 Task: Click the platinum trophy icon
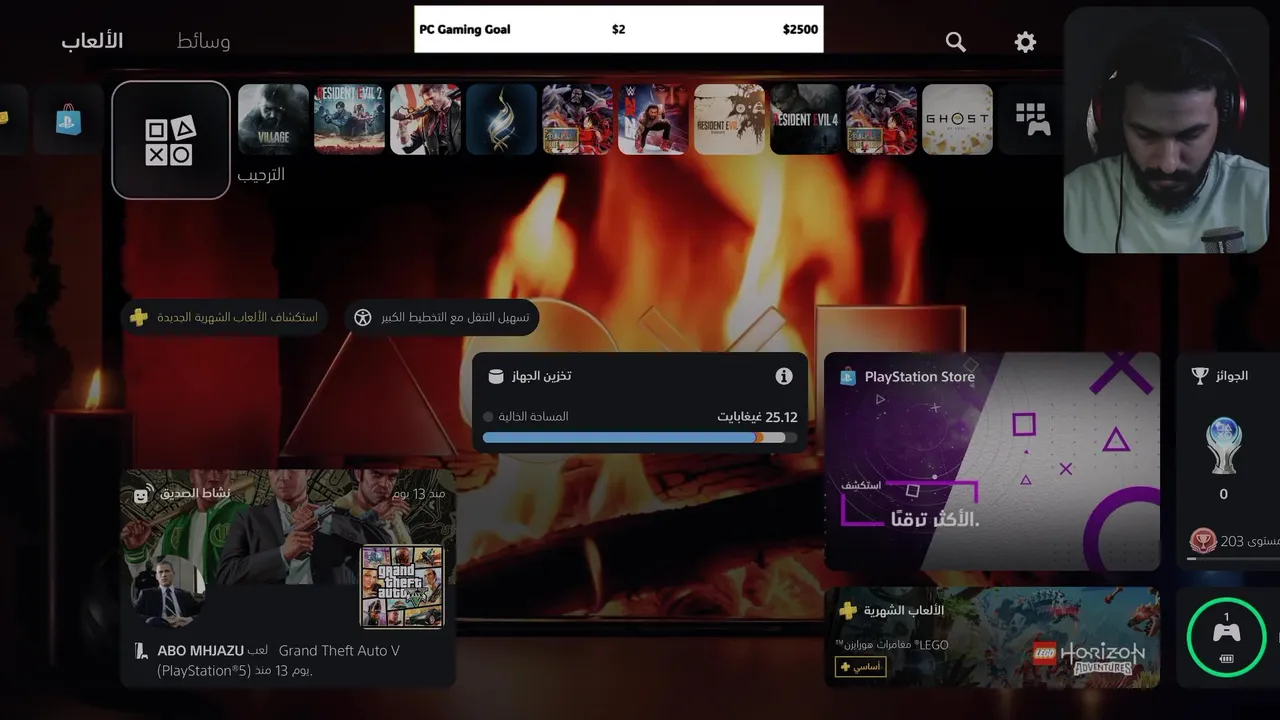(x=1223, y=445)
